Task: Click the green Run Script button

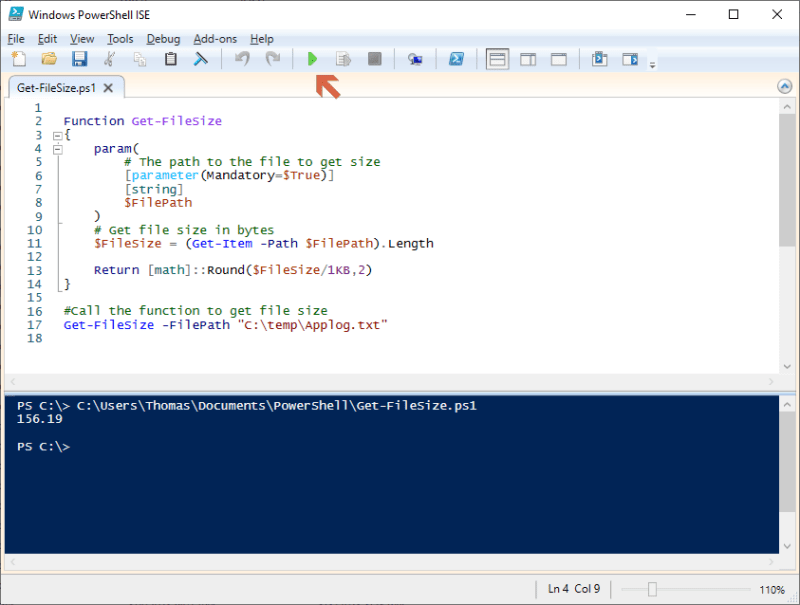Action: 312,59
